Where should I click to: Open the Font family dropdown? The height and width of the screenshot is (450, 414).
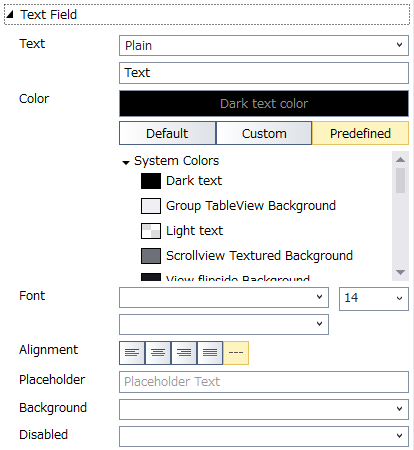[x=224, y=297]
